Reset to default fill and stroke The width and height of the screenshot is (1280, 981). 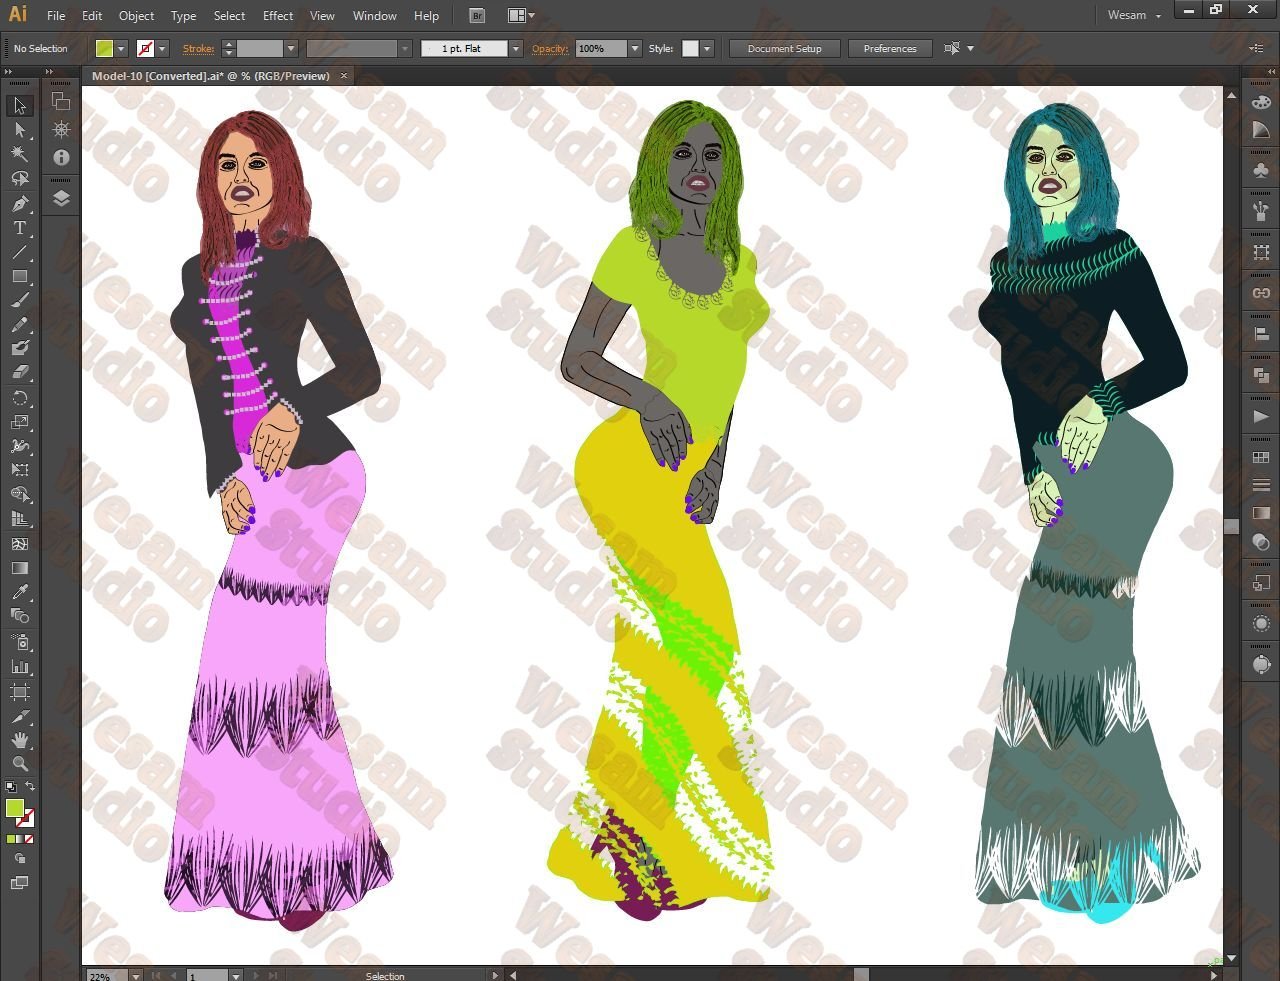10,786
